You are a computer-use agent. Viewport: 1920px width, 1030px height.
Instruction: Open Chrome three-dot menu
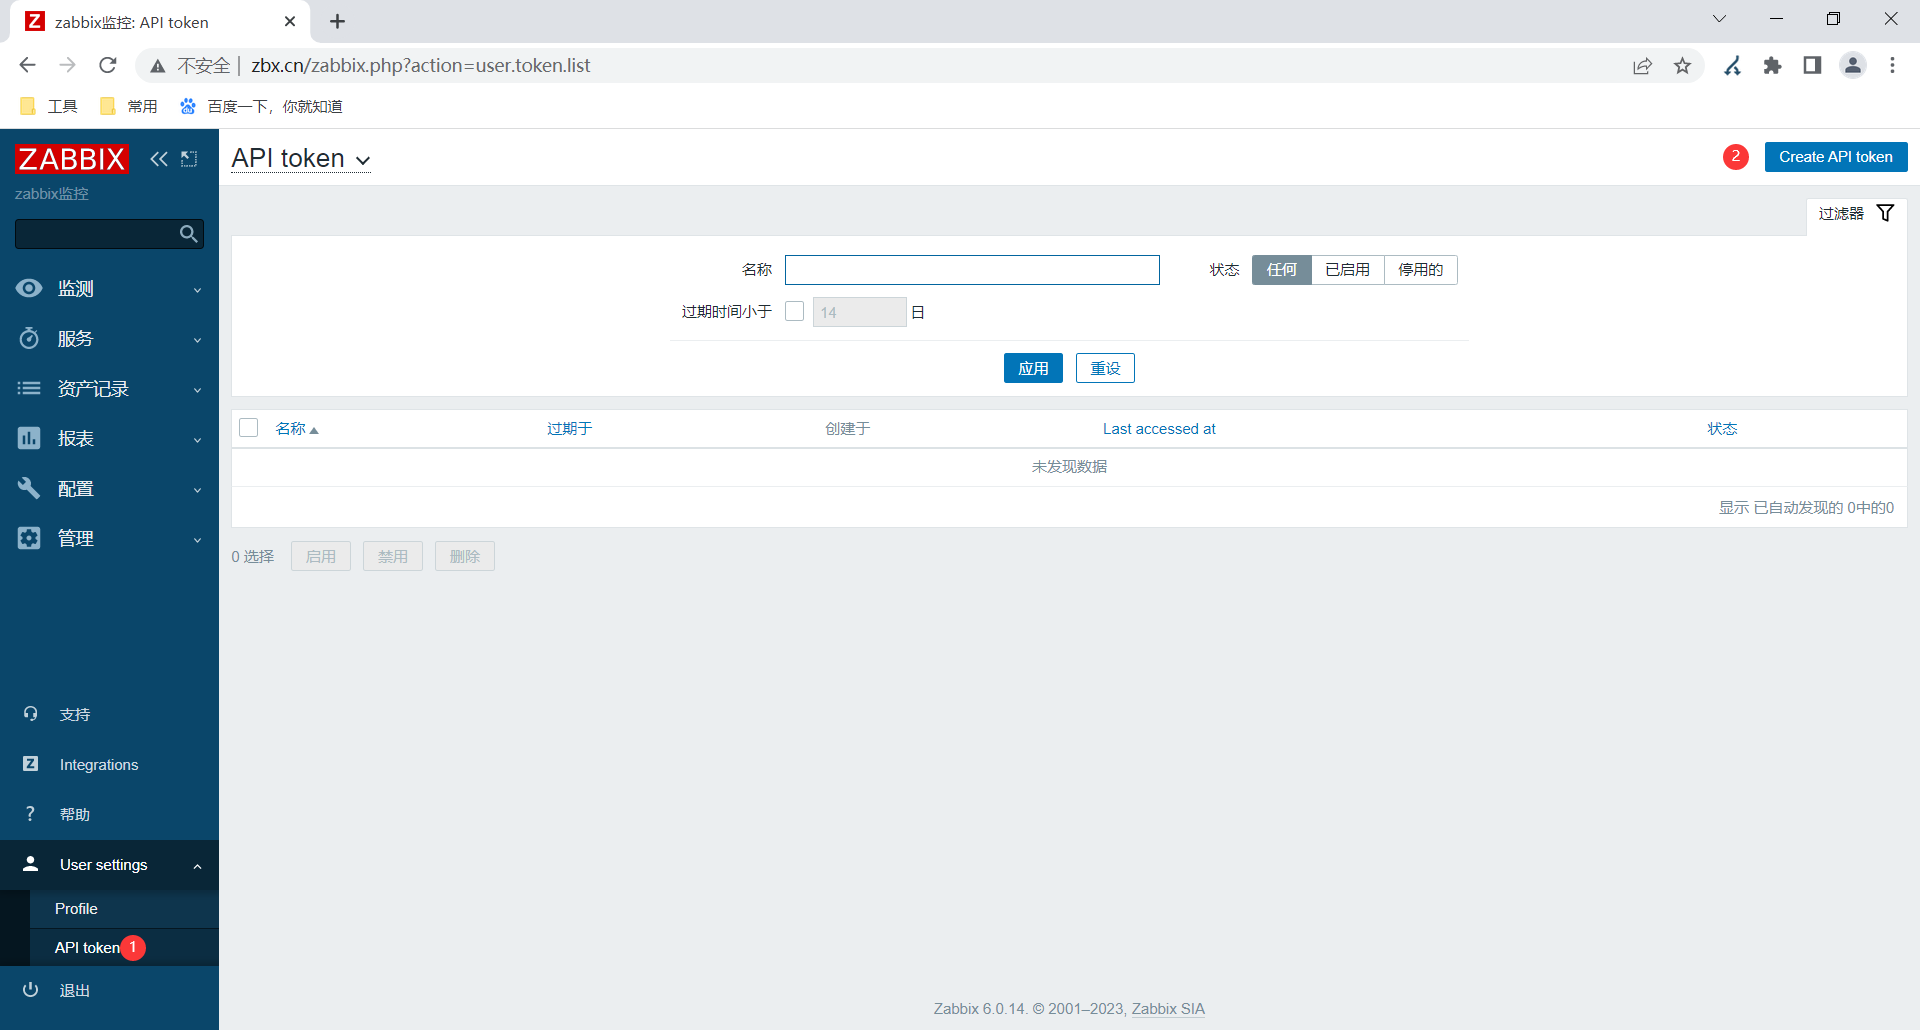click(x=1892, y=66)
